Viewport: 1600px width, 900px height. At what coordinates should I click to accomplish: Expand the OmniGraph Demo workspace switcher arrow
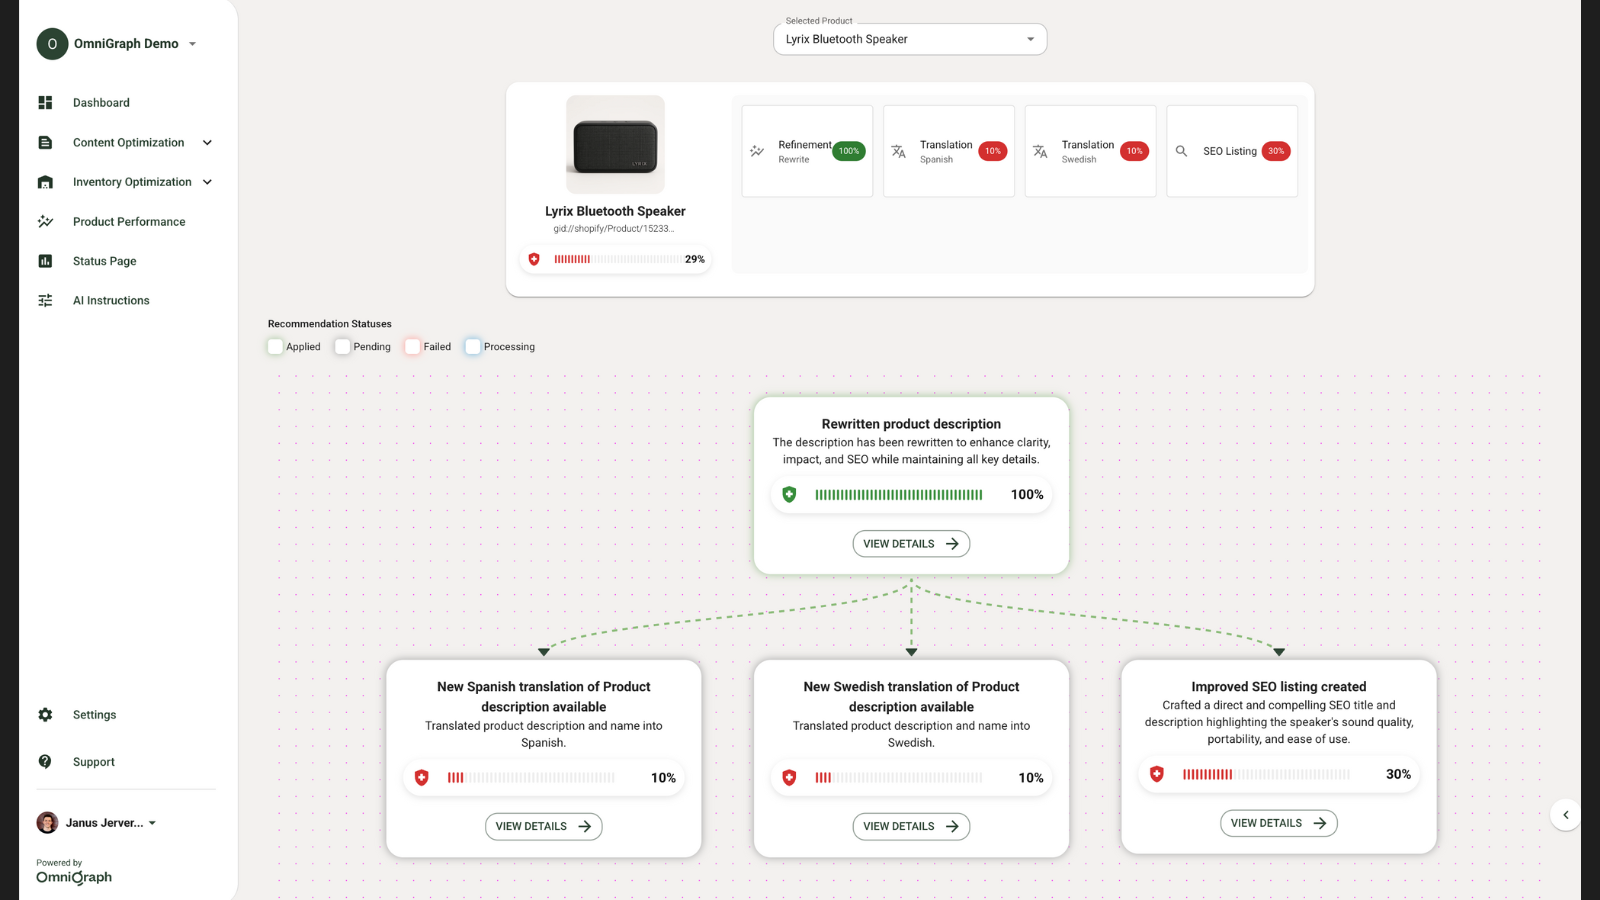click(x=193, y=44)
